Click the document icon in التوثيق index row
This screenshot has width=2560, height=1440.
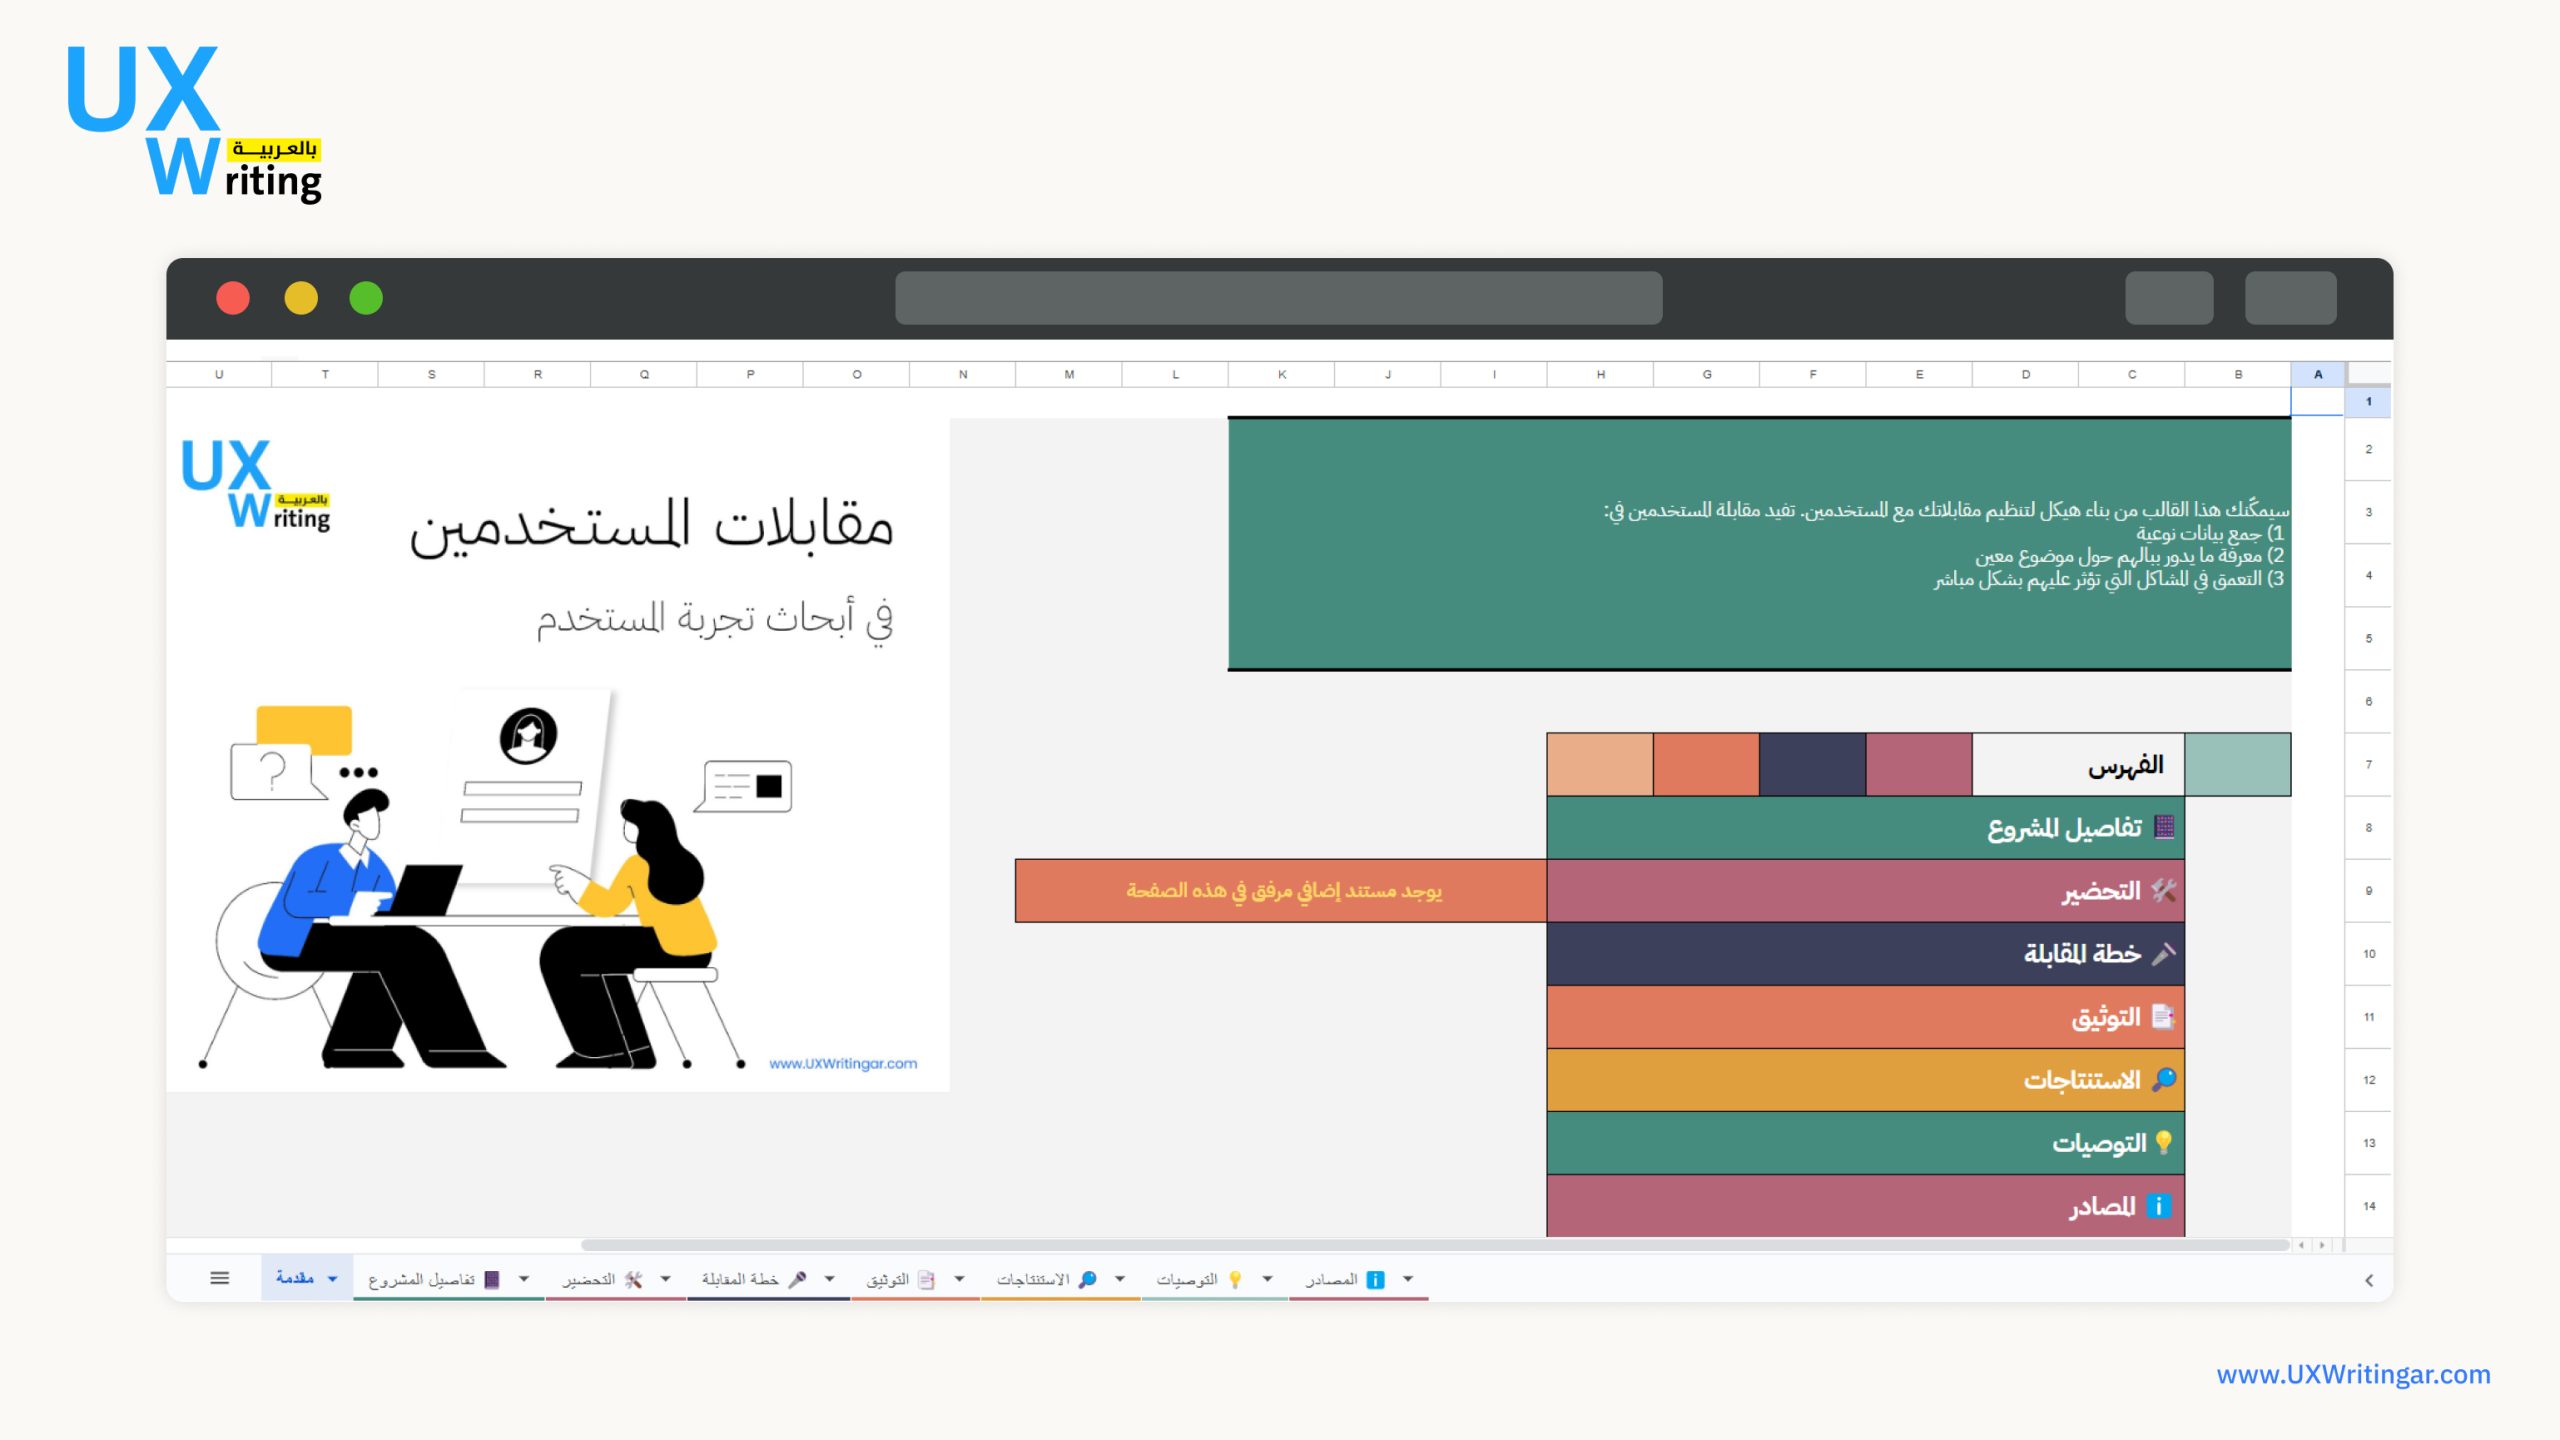pyautogui.click(x=2163, y=1016)
